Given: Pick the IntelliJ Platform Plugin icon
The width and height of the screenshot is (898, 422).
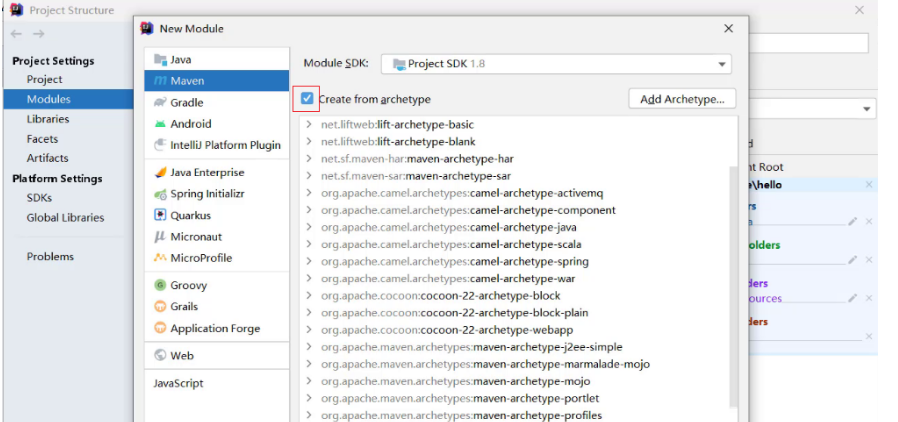Looking at the screenshot, I should coord(160,145).
